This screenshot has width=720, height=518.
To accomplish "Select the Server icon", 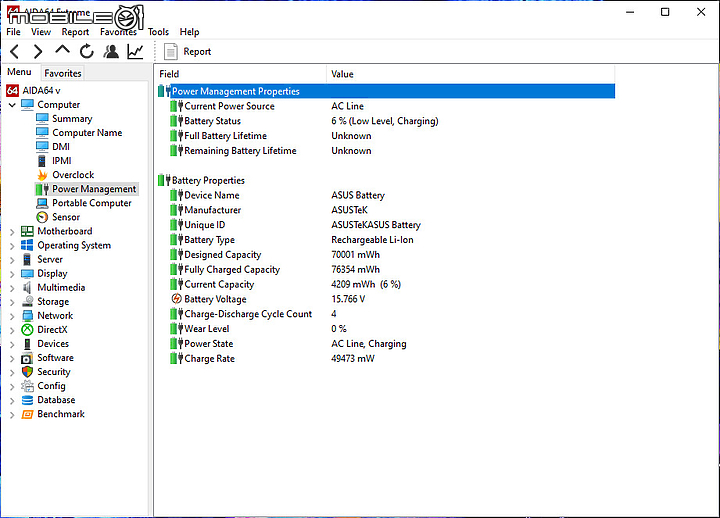I will 28,259.
